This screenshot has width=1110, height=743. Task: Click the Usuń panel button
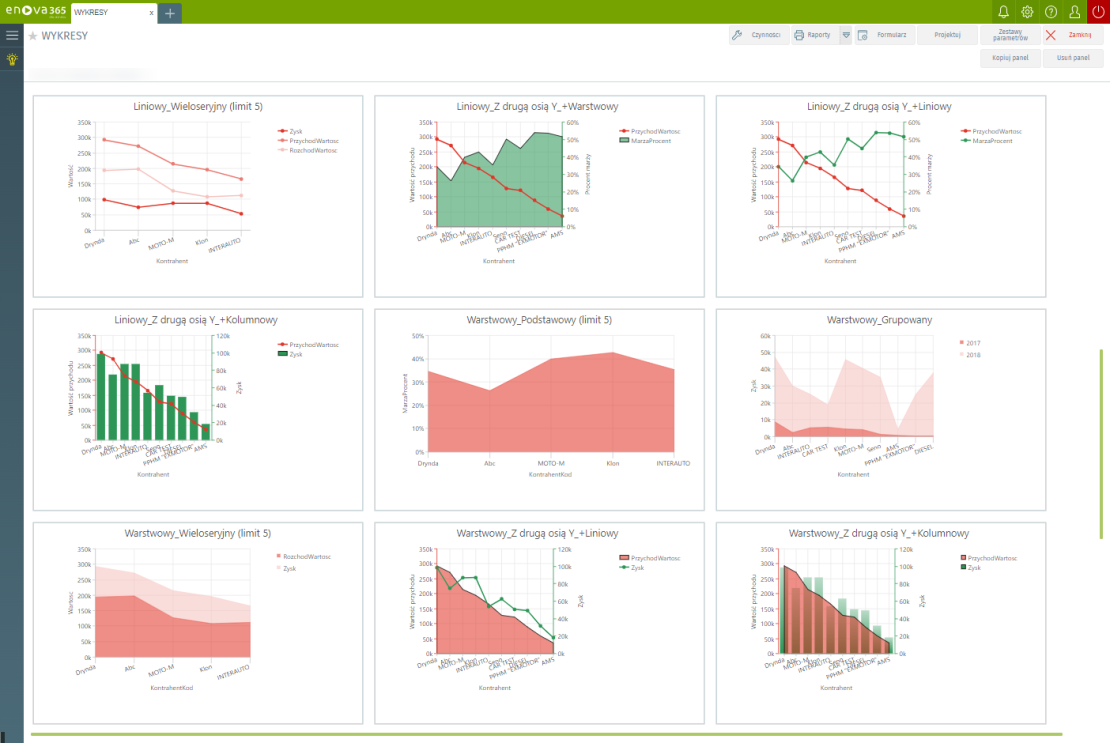pos(1073,58)
